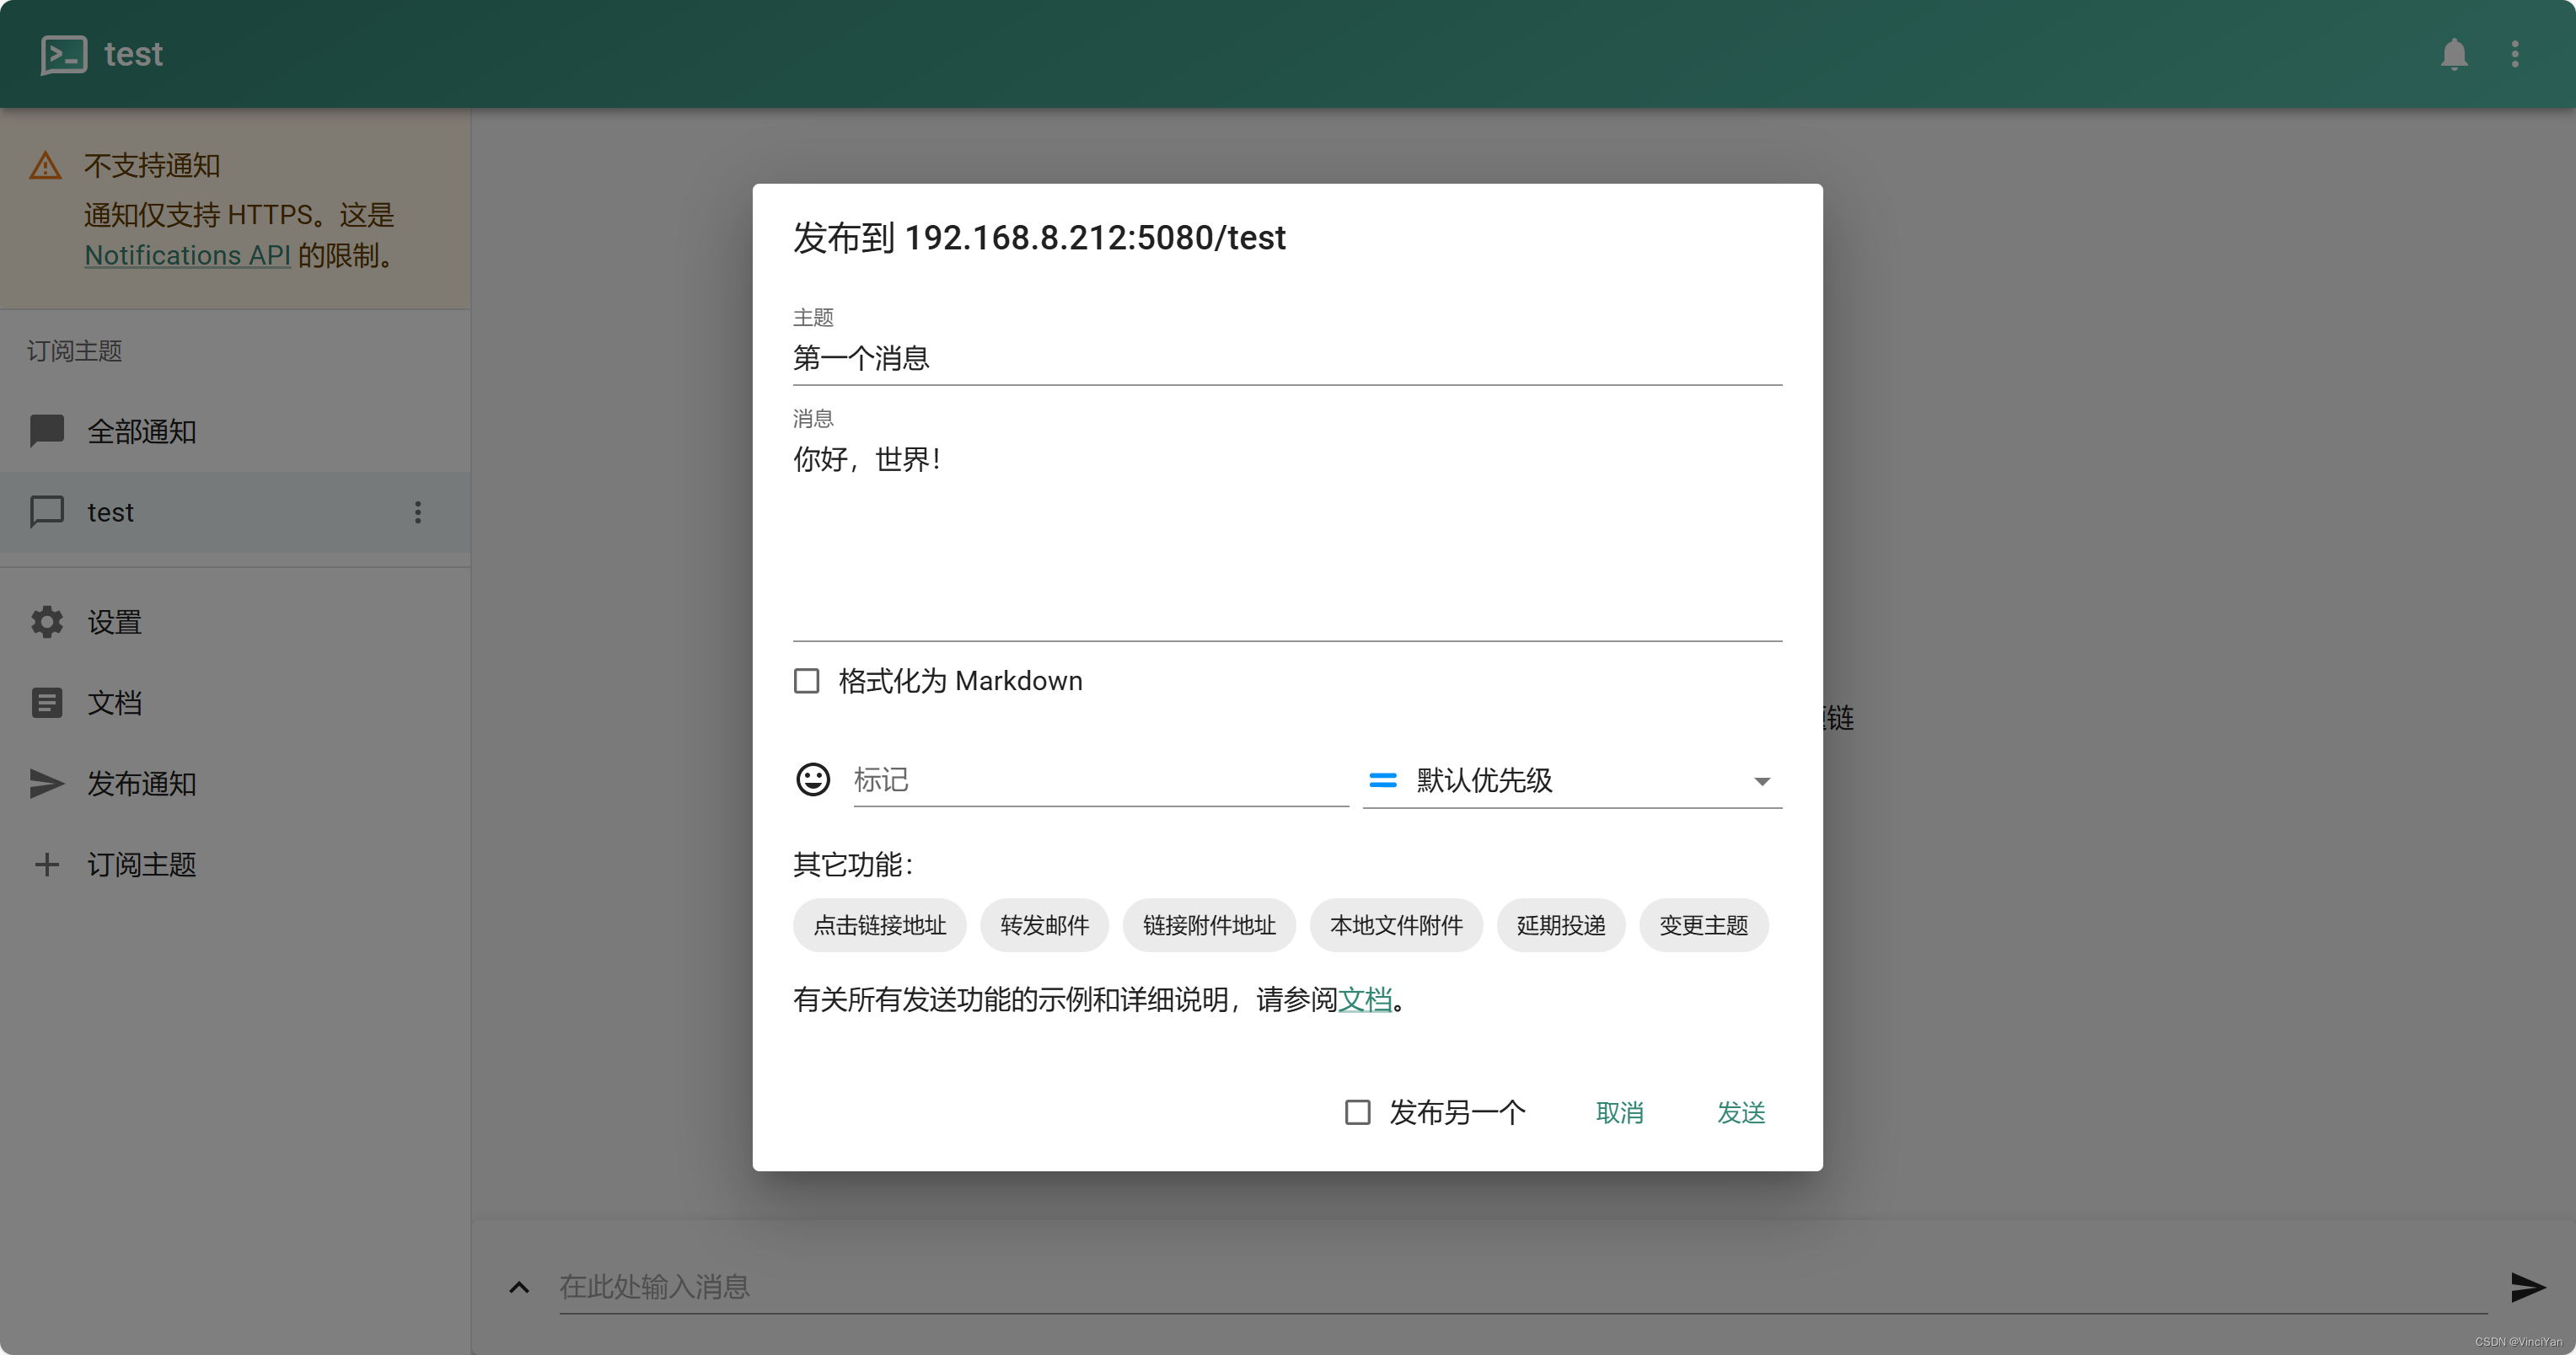Click 变更主题 change topic chip
This screenshot has width=2576, height=1355.
click(x=1704, y=925)
